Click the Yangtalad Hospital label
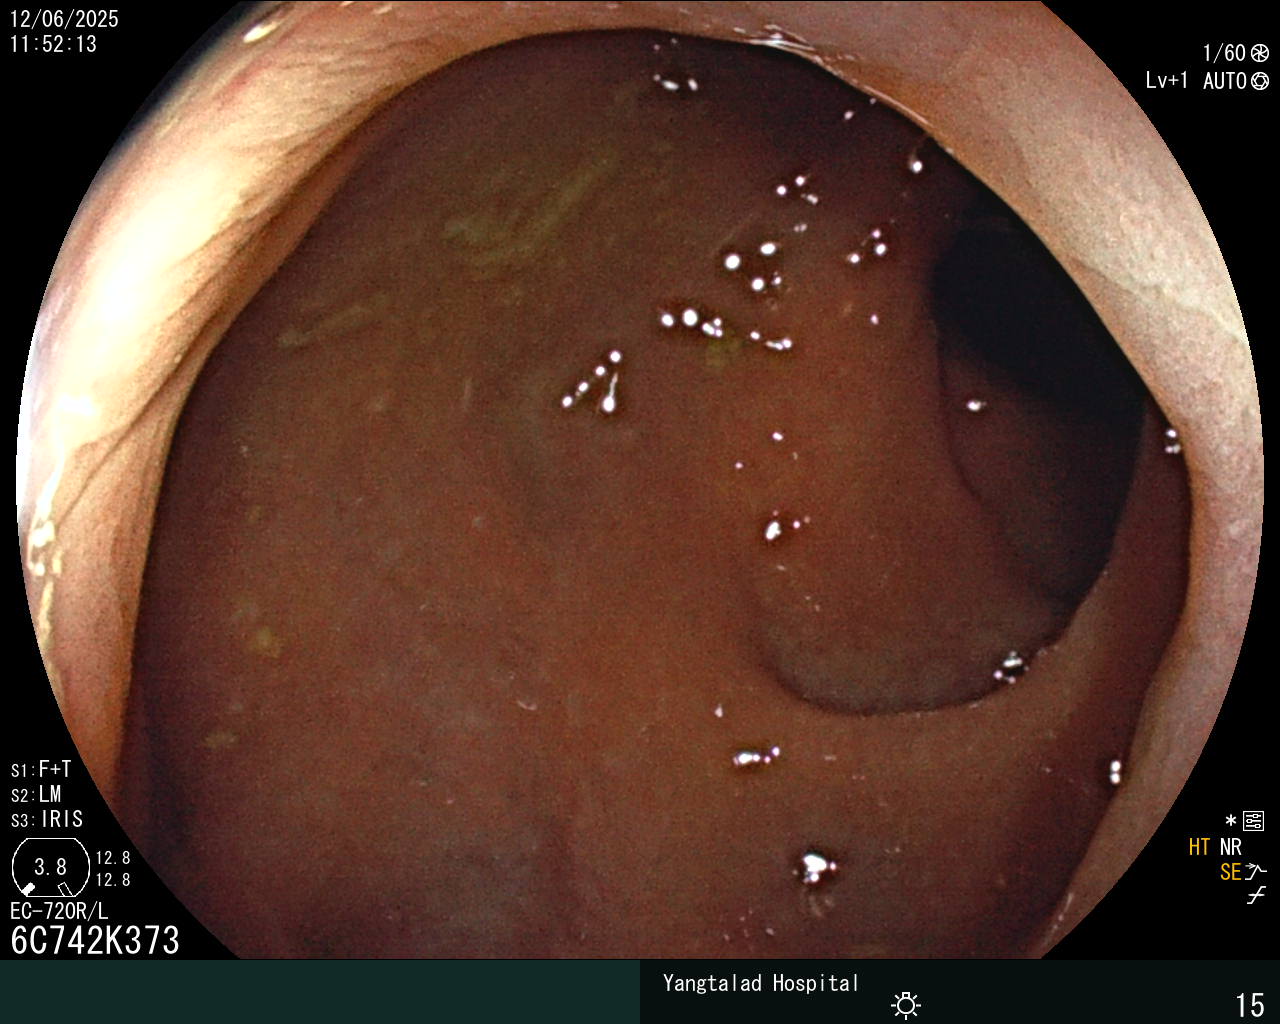1280x1024 pixels. click(x=761, y=983)
